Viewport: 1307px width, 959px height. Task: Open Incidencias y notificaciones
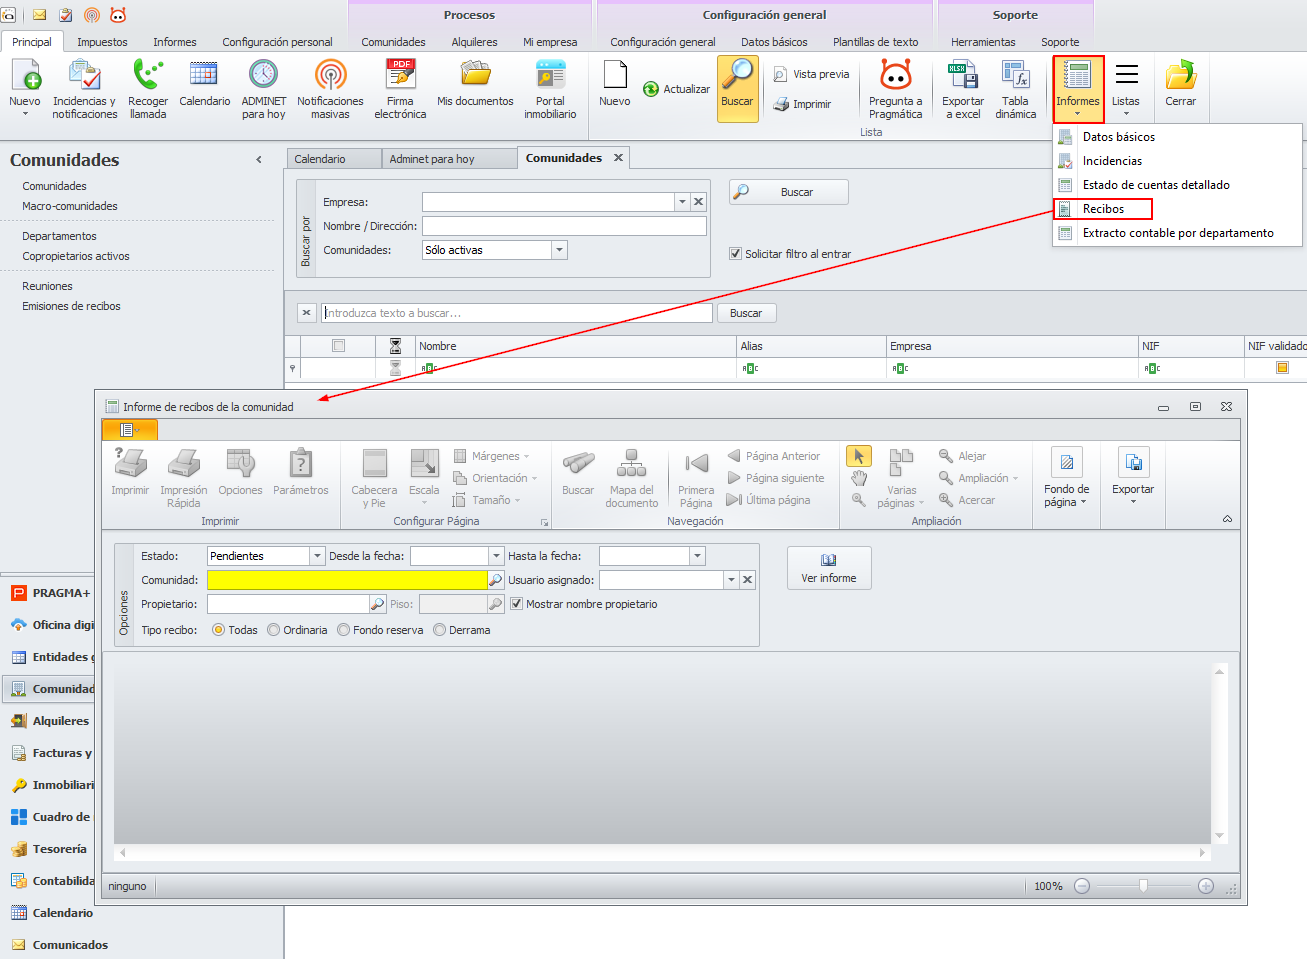[x=84, y=88]
